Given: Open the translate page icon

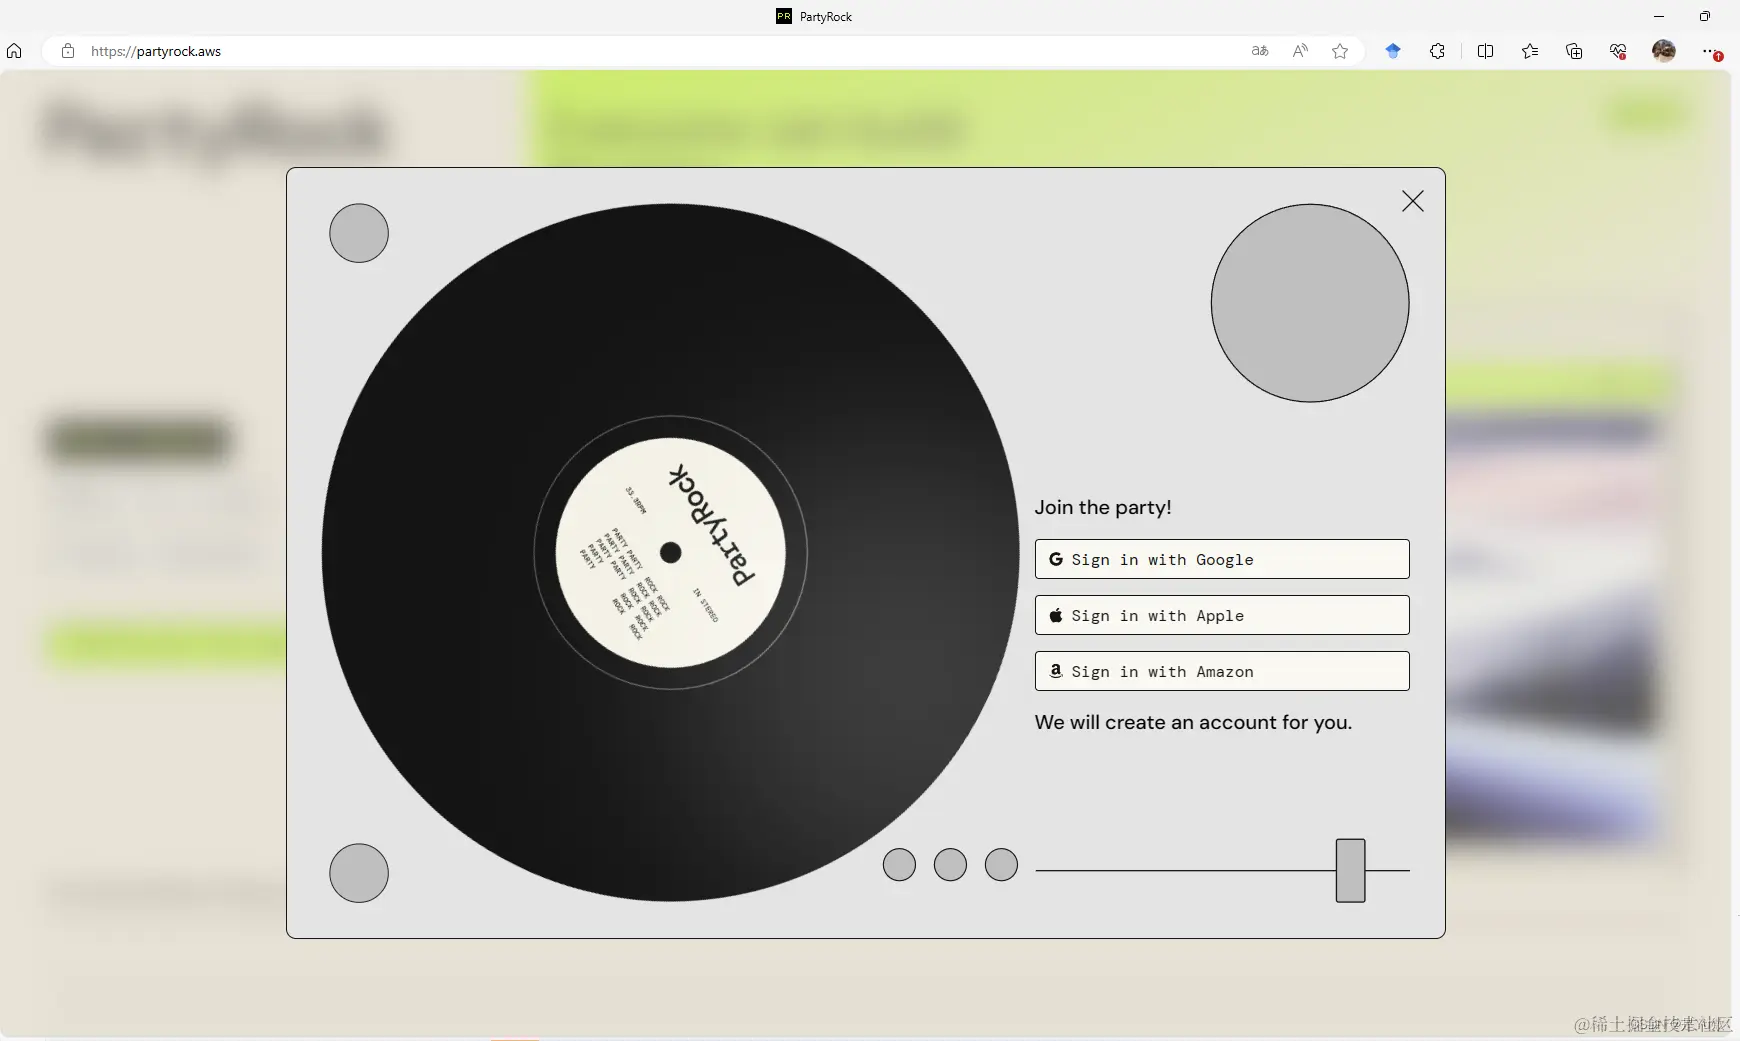Looking at the screenshot, I should [1260, 51].
